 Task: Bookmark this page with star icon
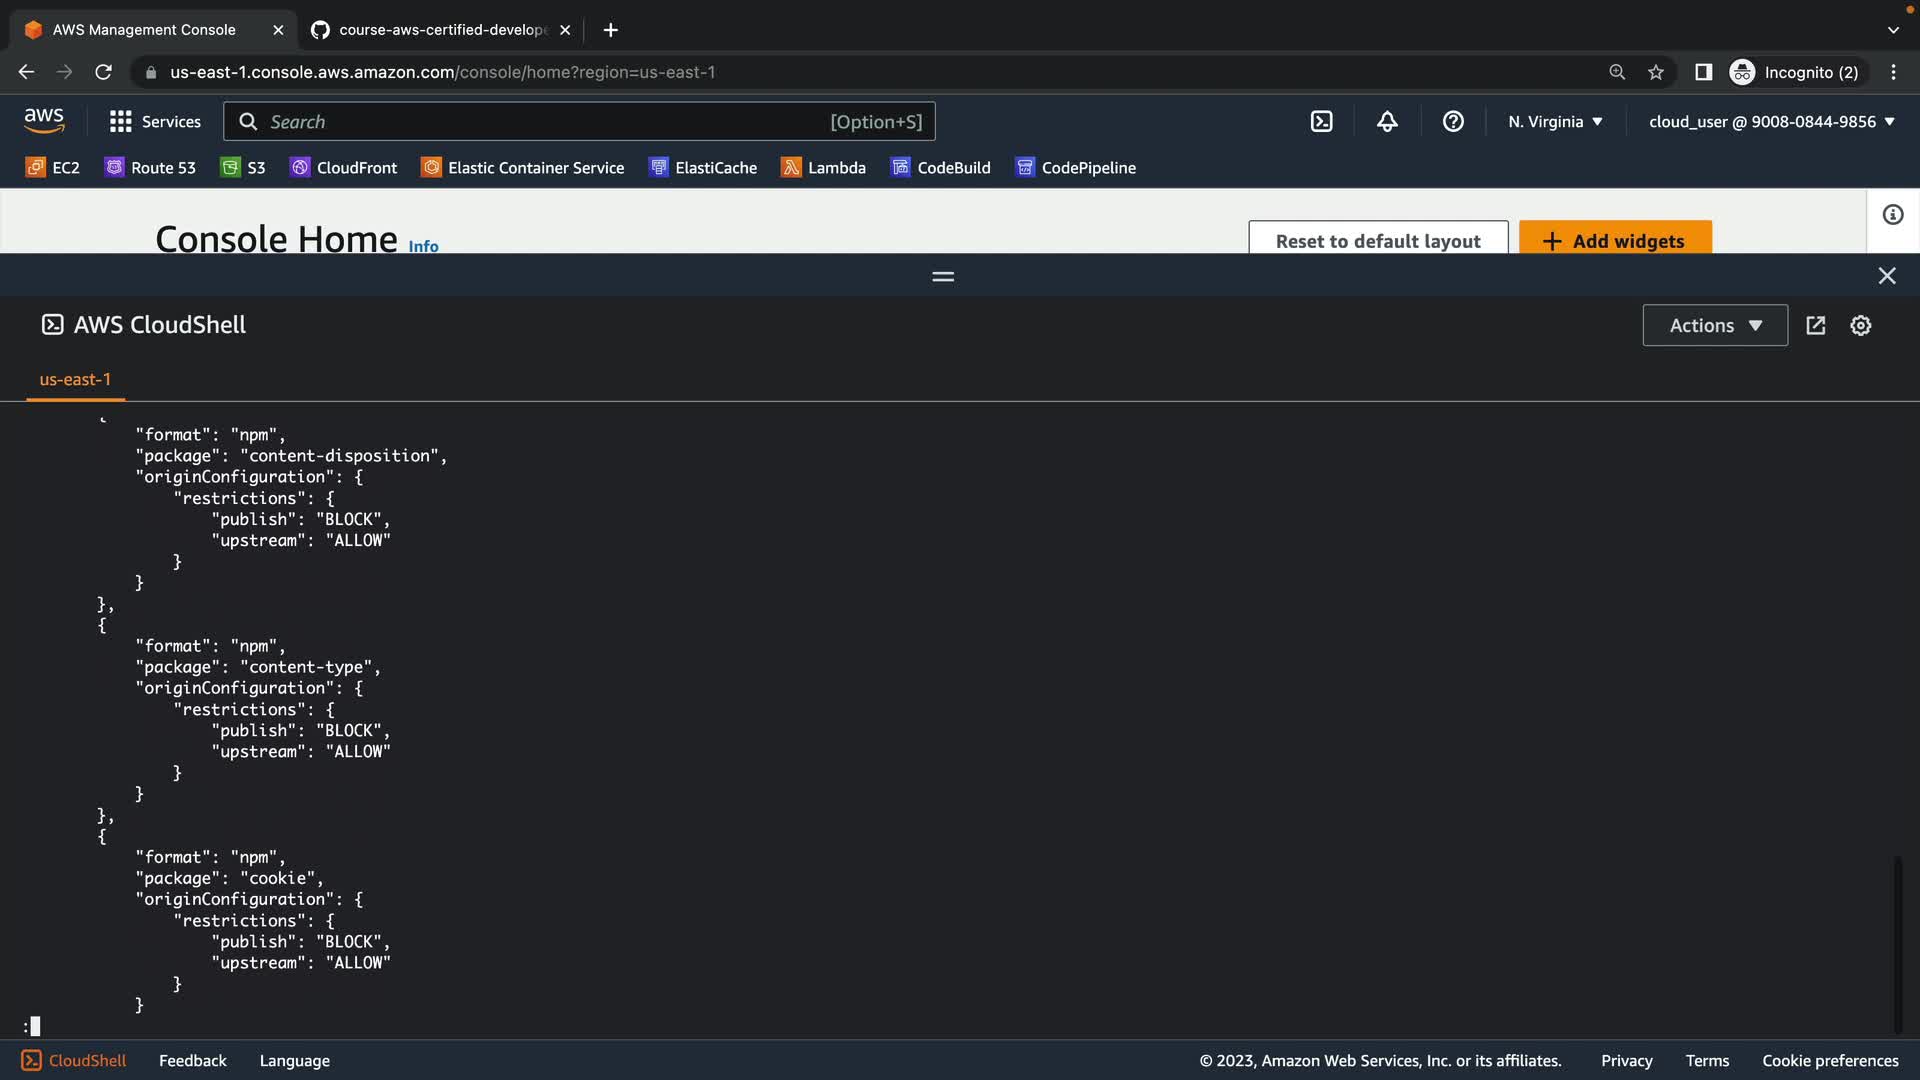[1656, 72]
